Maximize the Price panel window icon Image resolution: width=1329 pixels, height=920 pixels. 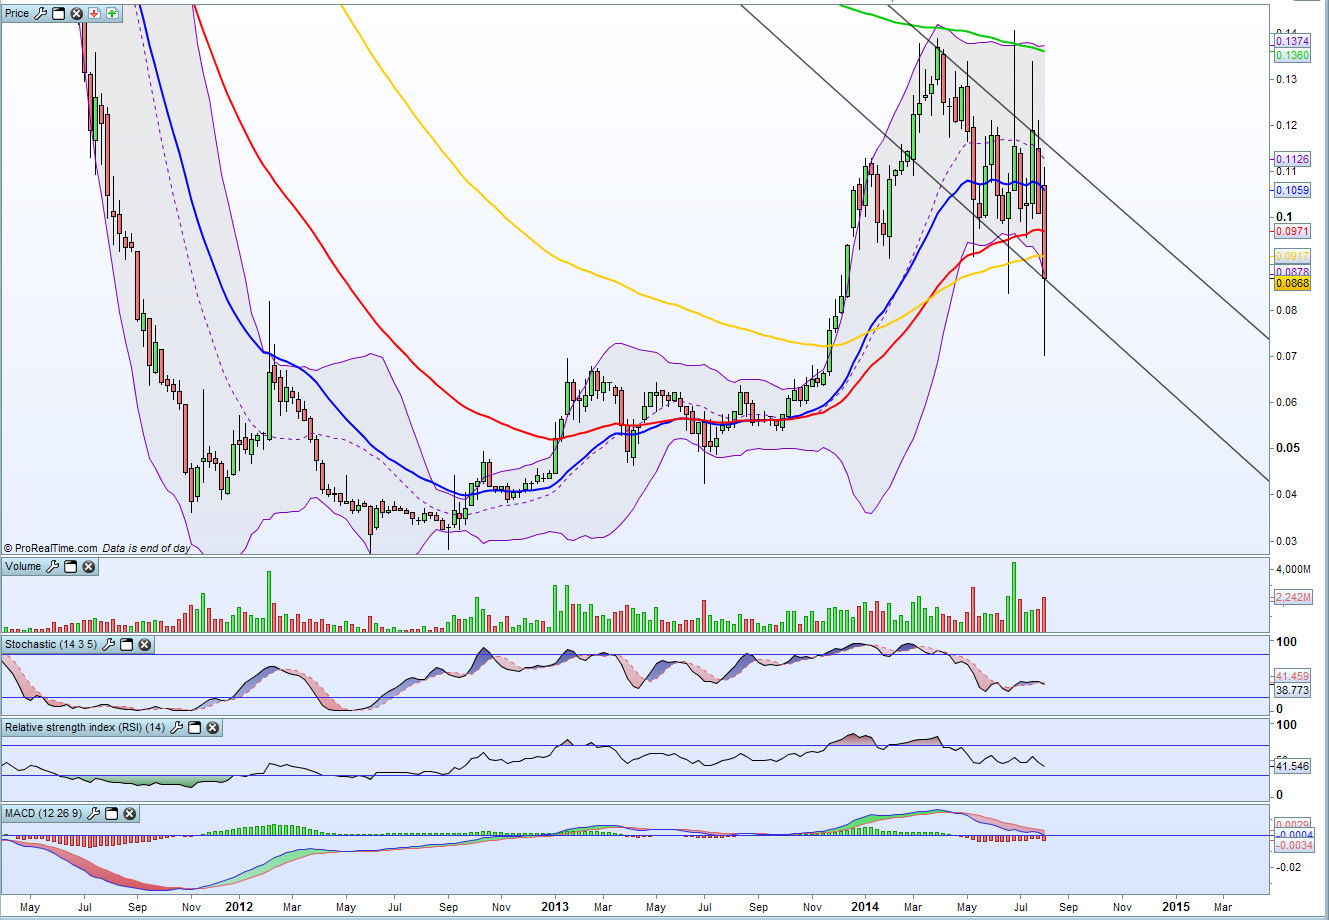(x=58, y=13)
